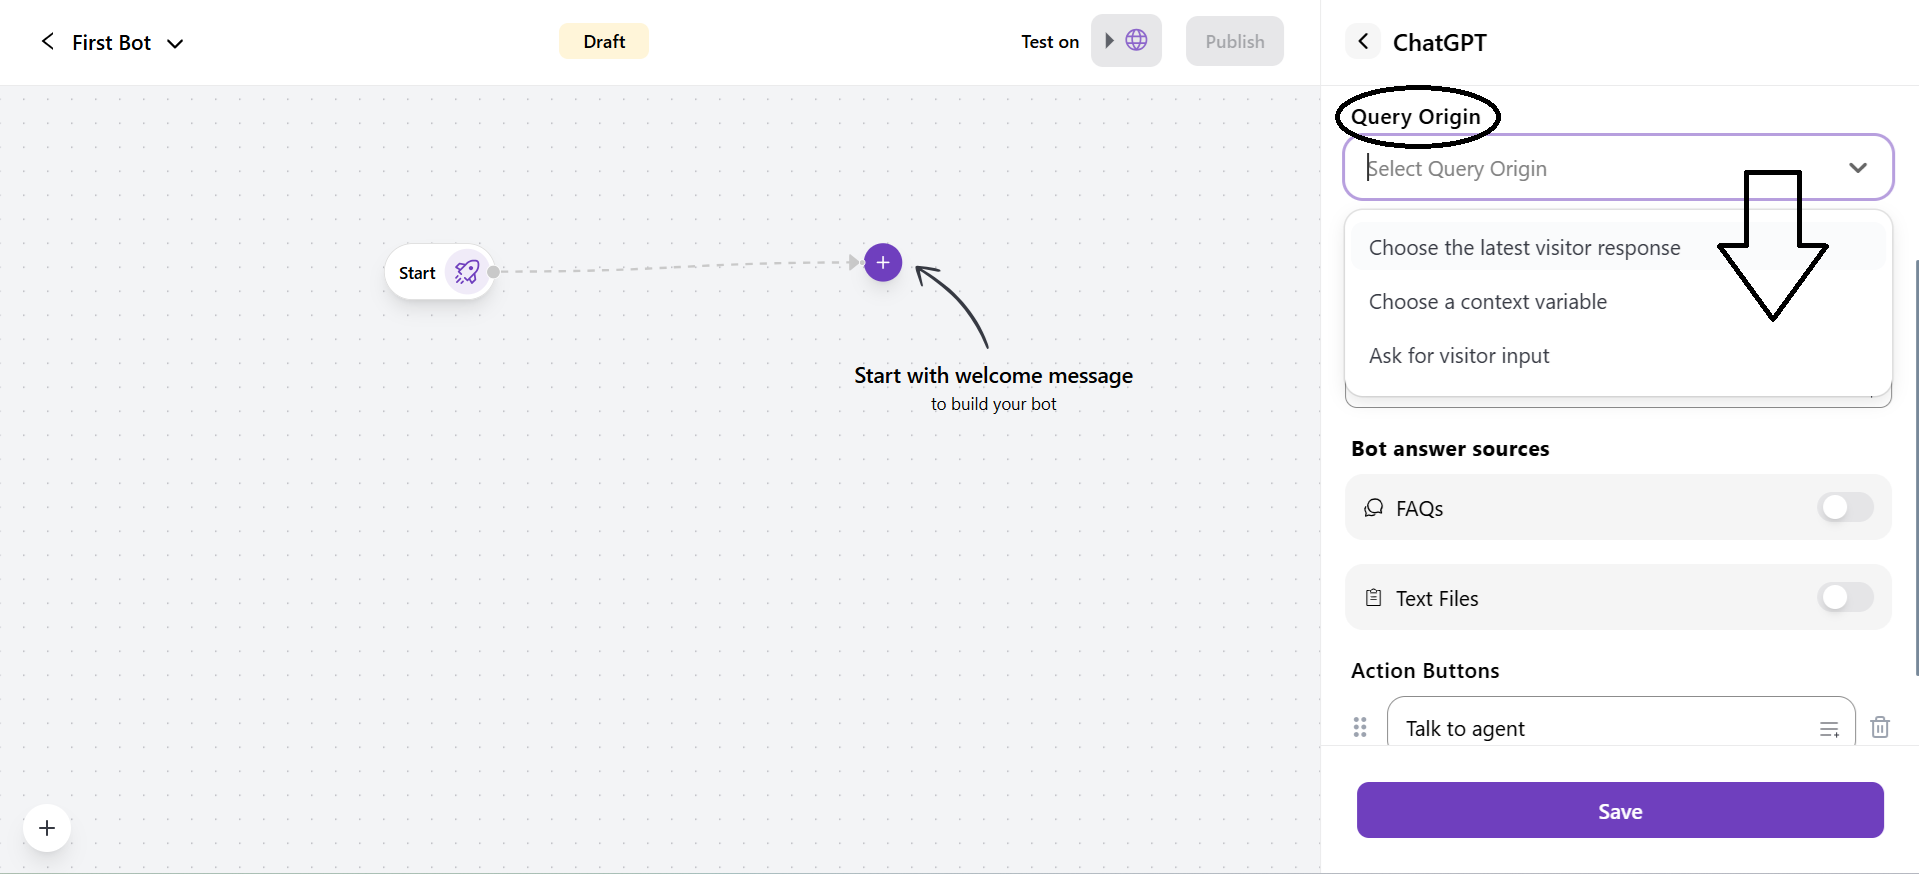
Task: Delete the Talk to agent action button
Action: click(1880, 728)
